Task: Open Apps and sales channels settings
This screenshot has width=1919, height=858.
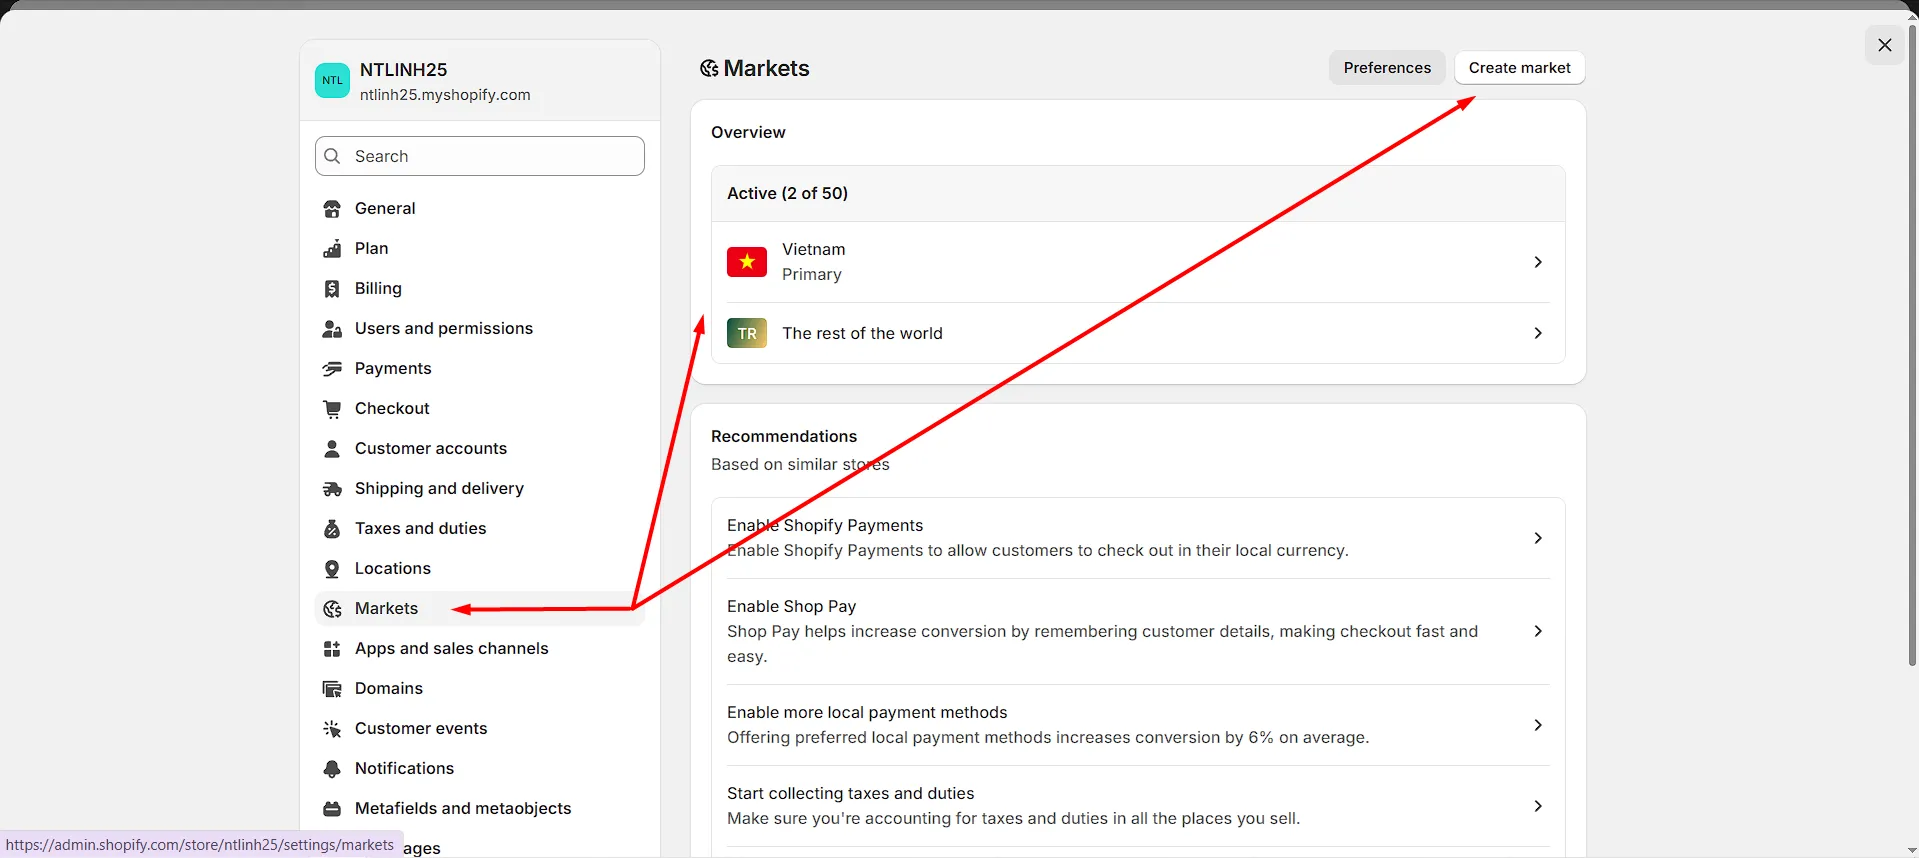Action: [451, 649]
